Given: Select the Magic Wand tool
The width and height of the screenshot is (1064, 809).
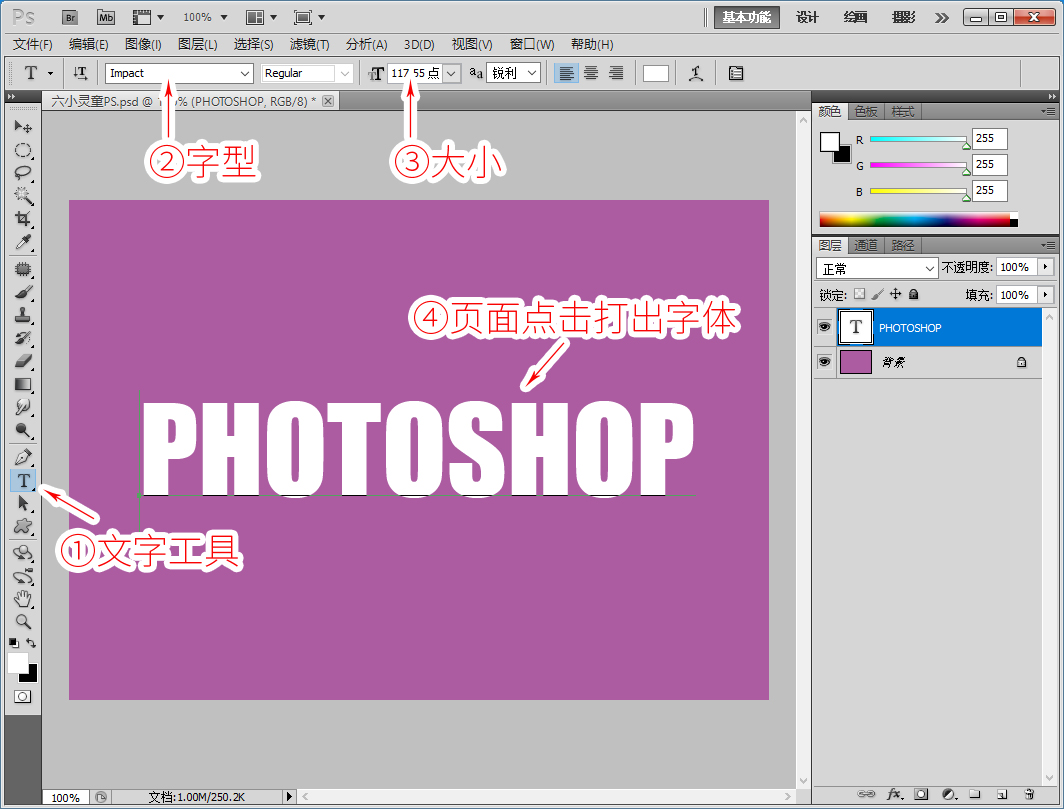Looking at the screenshot, I should tap(23, 195).
